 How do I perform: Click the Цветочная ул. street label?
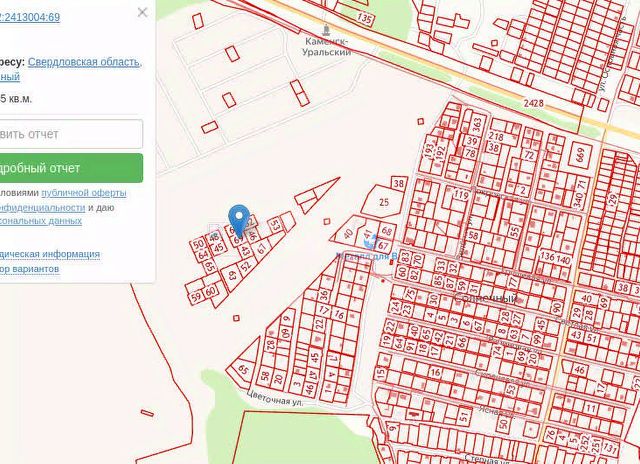point(275,397)
